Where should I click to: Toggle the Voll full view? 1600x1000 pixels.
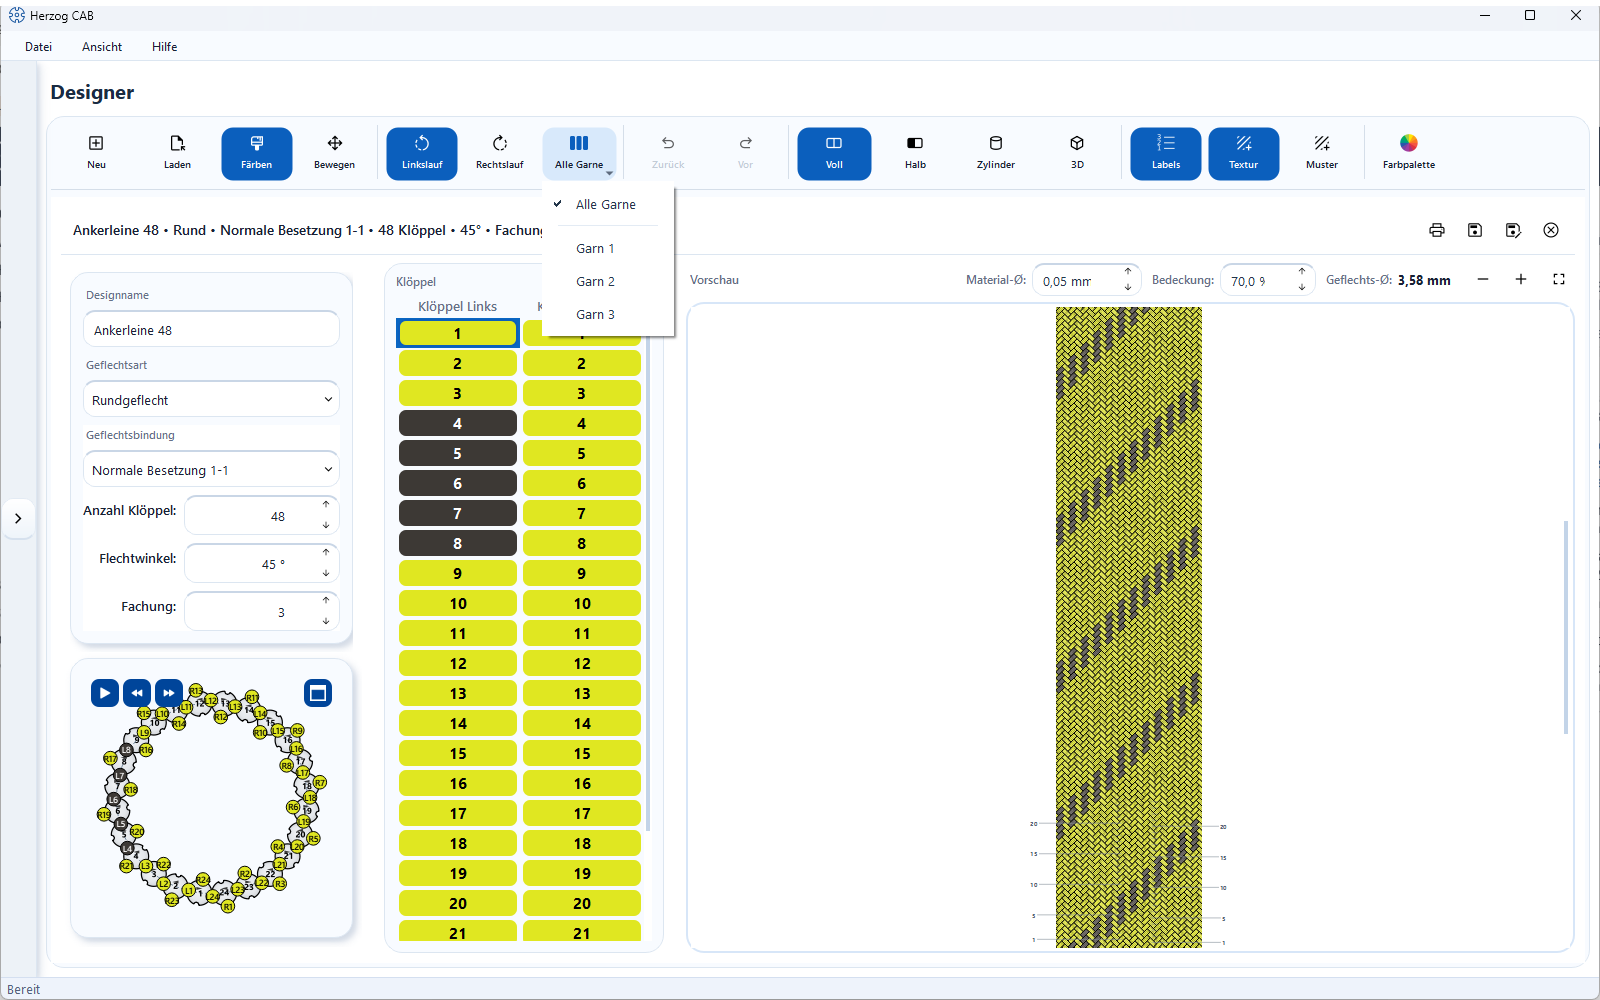[x=834, y=153]
